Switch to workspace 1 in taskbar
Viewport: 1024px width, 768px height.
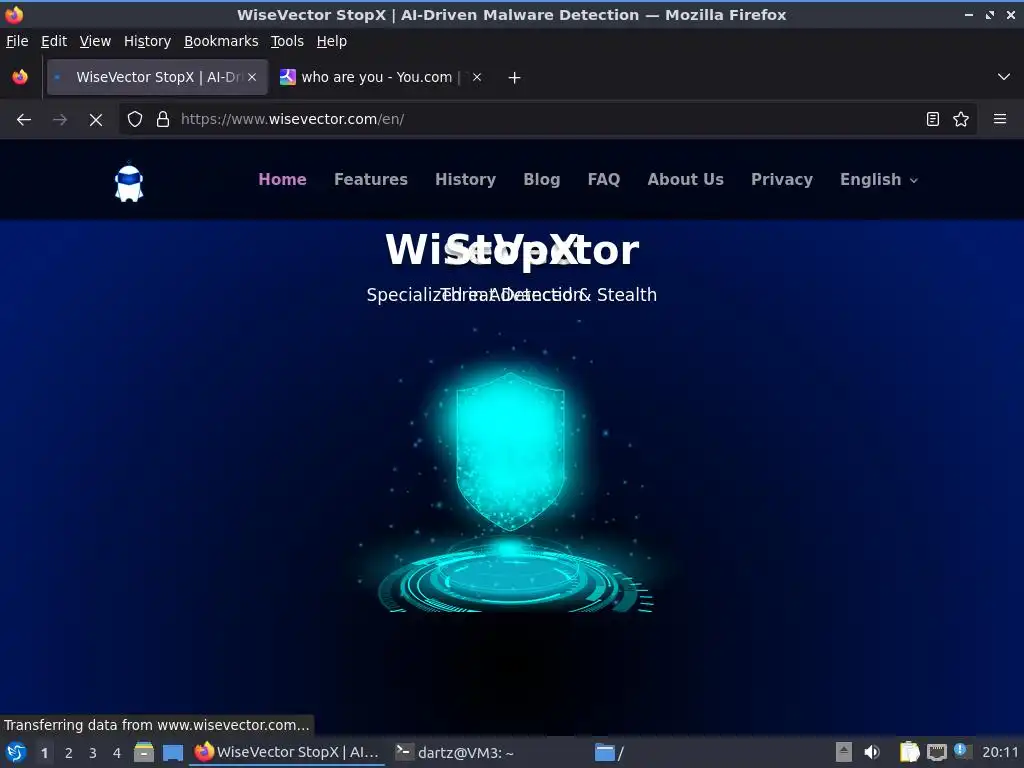44,753
